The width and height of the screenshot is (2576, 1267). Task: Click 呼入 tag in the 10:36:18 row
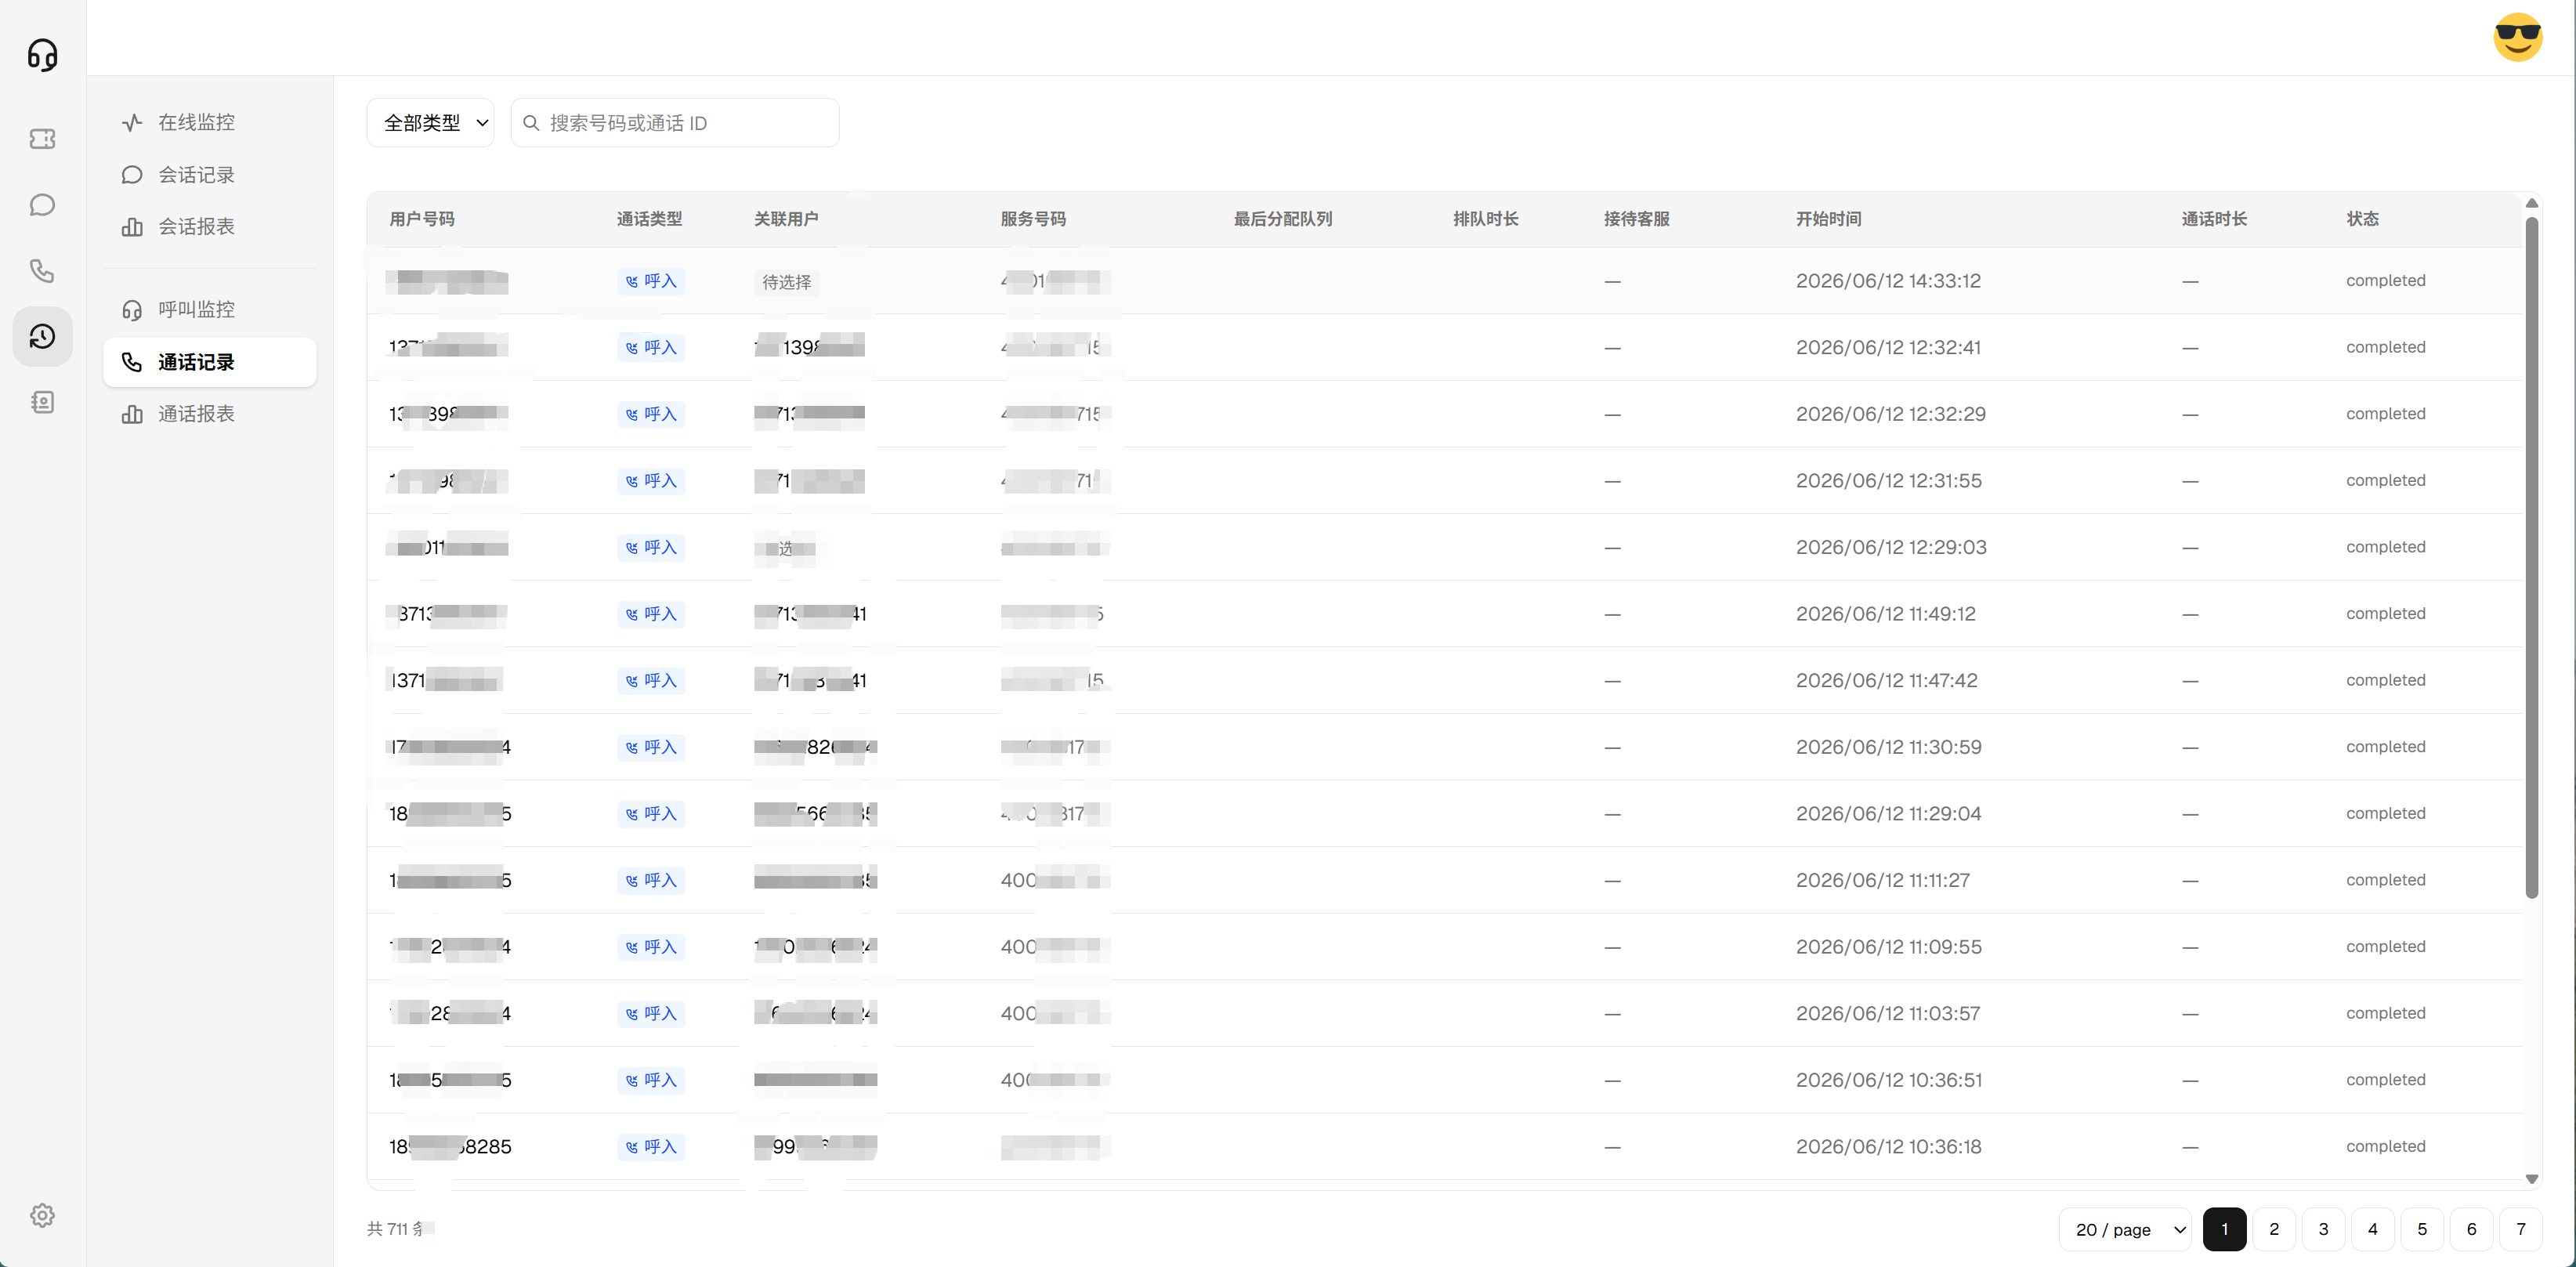[651, 1147]
